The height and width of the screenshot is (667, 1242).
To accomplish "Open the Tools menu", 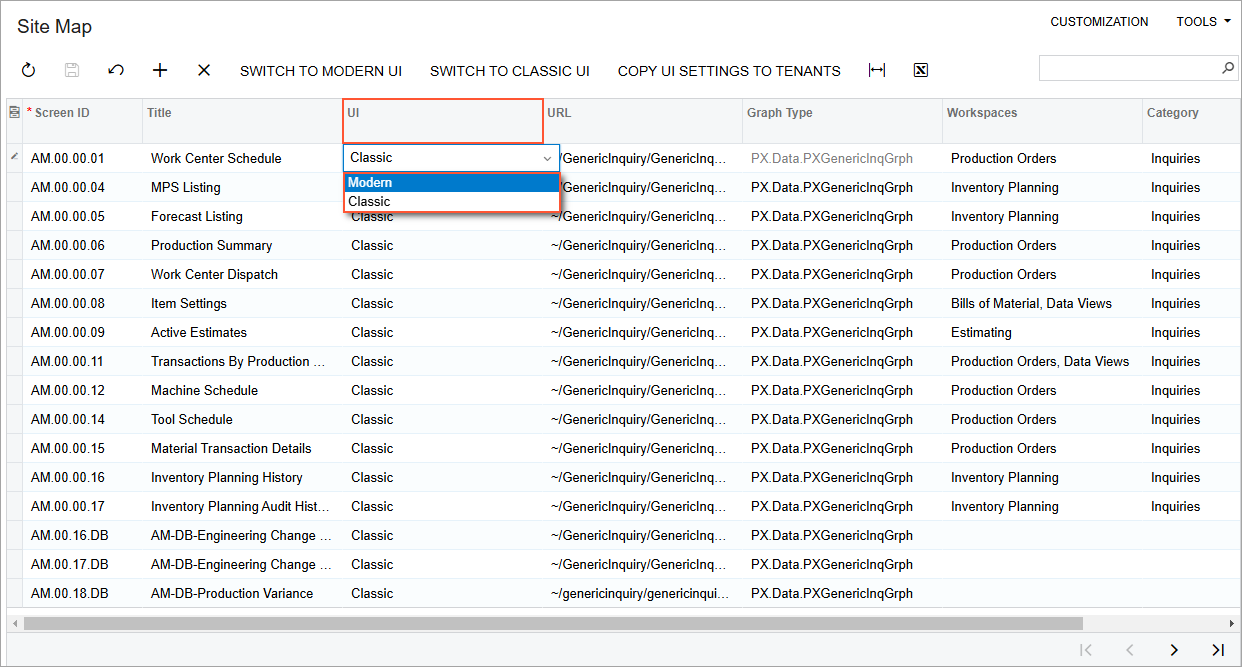I will click(1203, 21).
